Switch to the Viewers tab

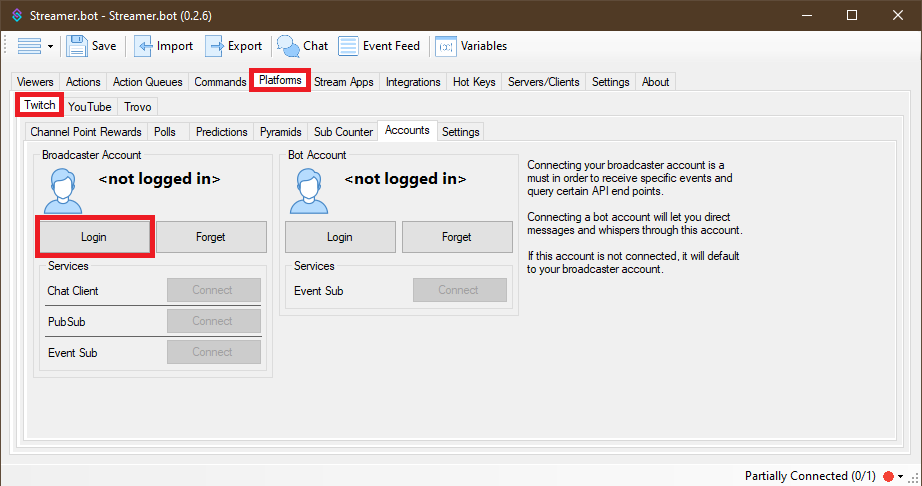[x=35, y=82]
